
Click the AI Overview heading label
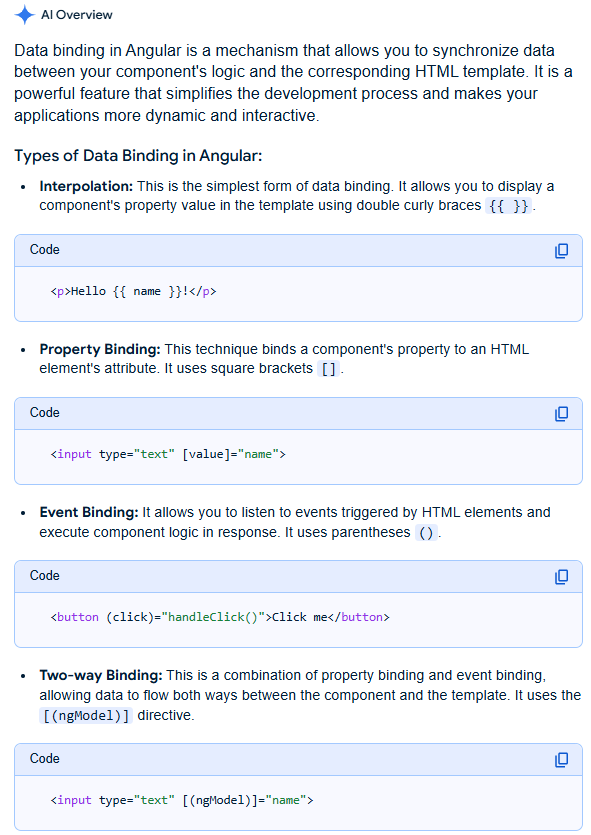coord(77,15)
